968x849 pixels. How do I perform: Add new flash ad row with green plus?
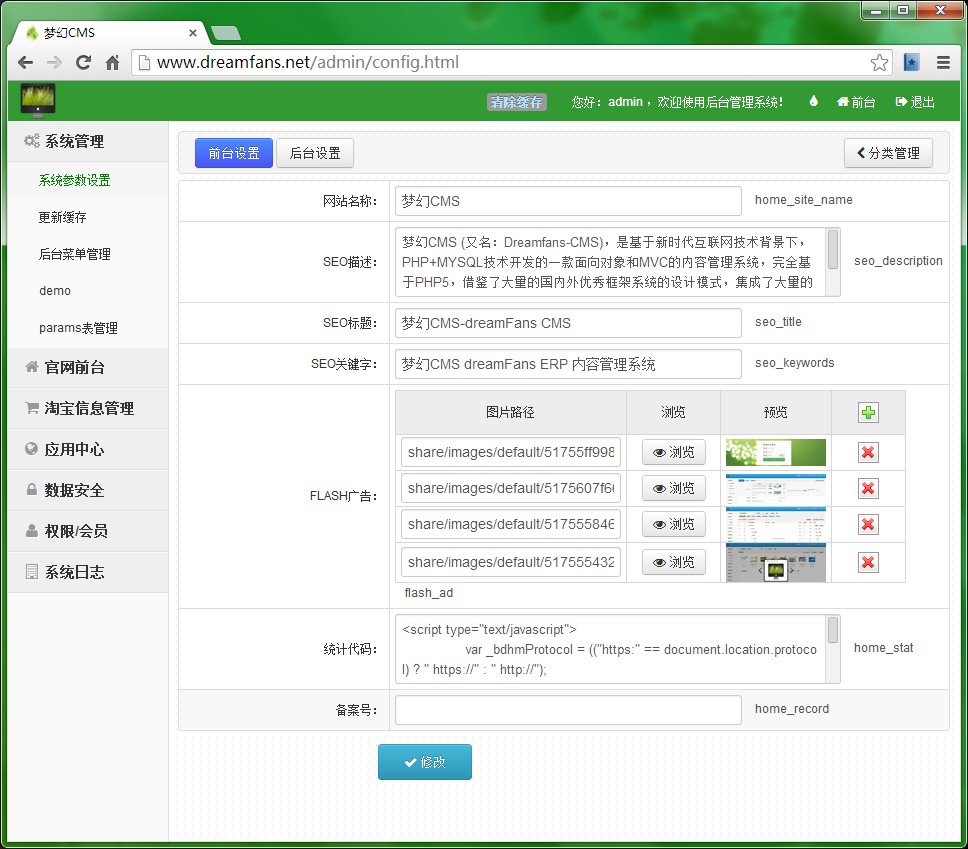click(868, 412)
